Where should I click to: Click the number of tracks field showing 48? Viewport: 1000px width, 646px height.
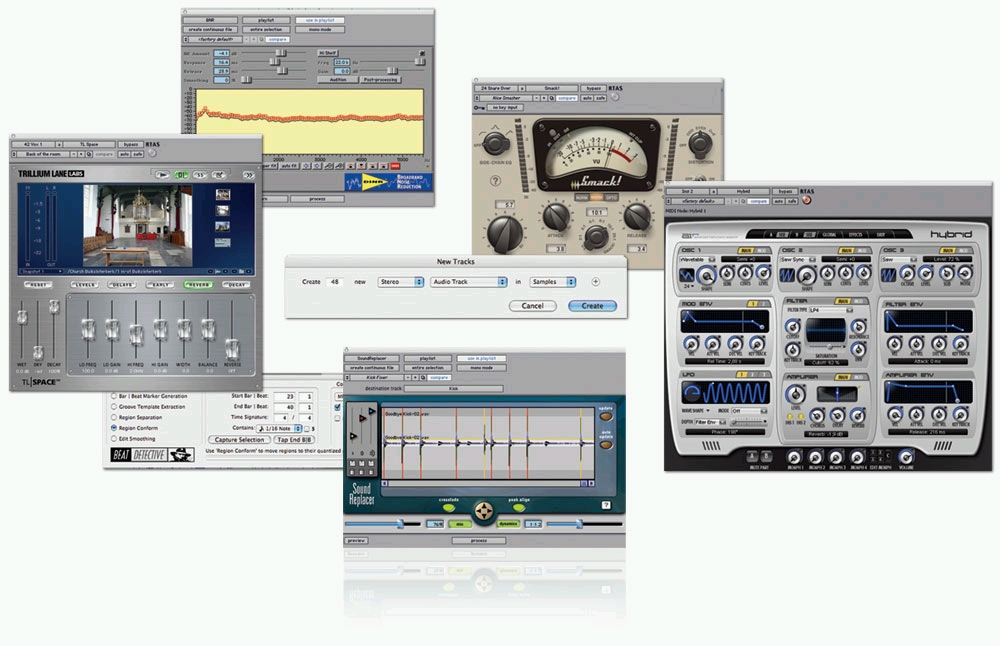(335, 281)
